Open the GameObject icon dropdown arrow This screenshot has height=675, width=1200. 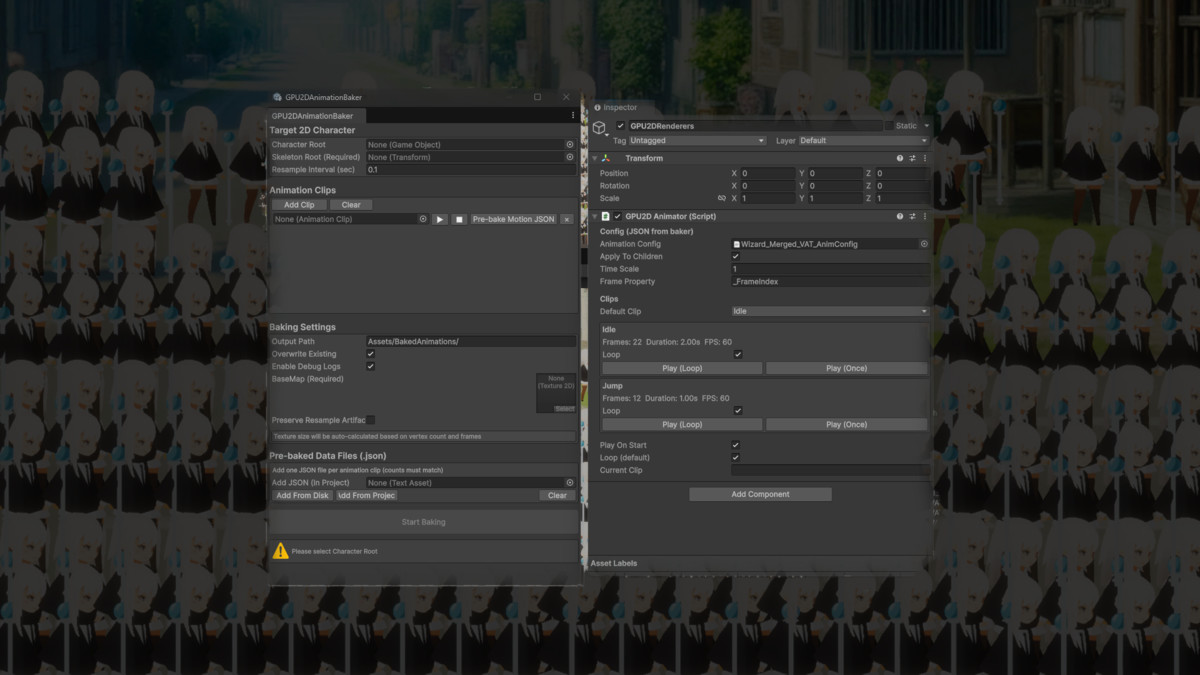[x=606, y=133]
